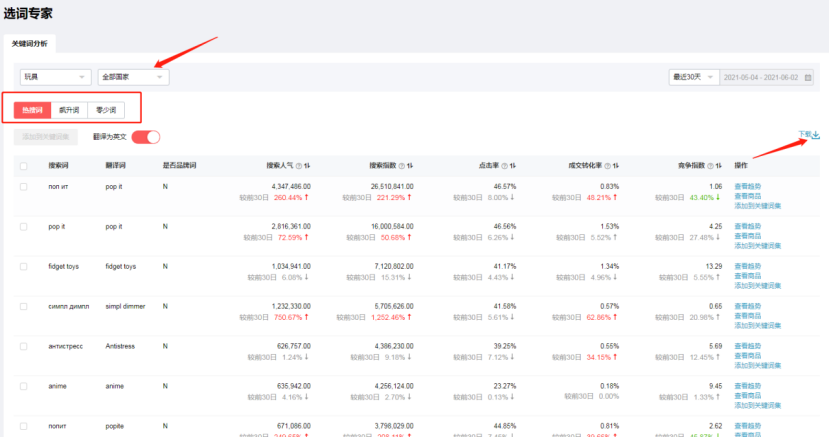Viewport: 829px width, 437px height.
Task: Sort by 搜索指数 column arrows
Action: pos(412,165)
